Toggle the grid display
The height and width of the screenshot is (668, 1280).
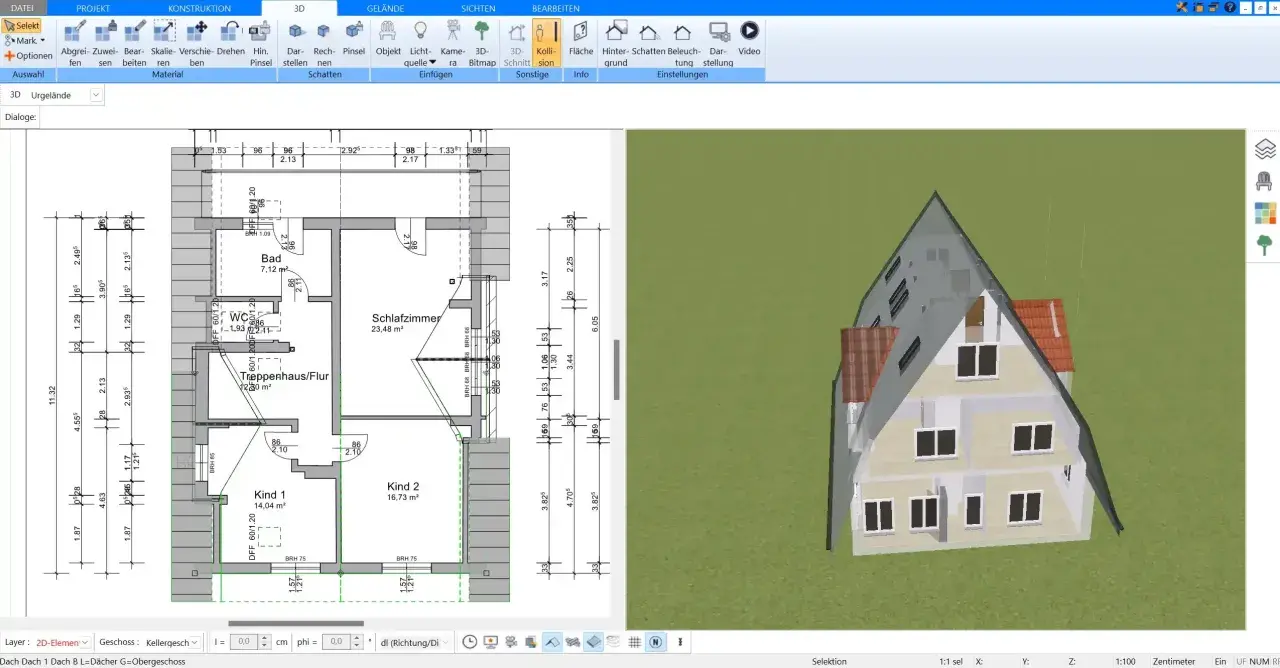tap(634, 642)
